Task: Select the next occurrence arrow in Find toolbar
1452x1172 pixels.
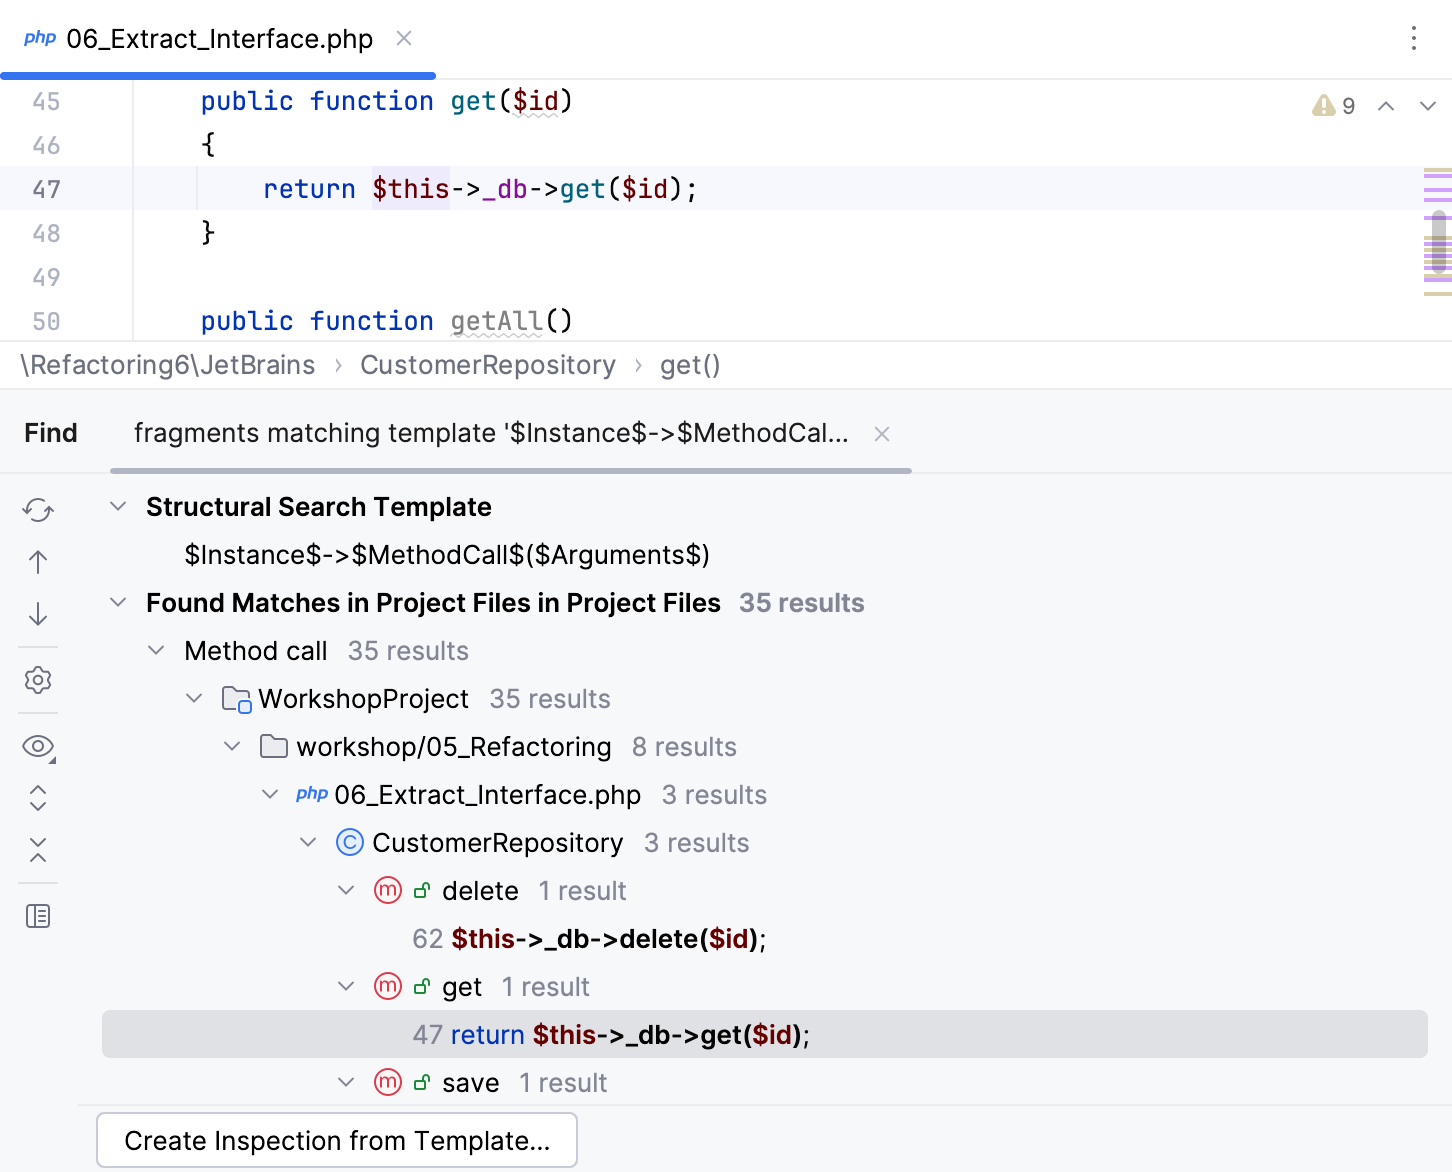Action: (x=38, y=614)
